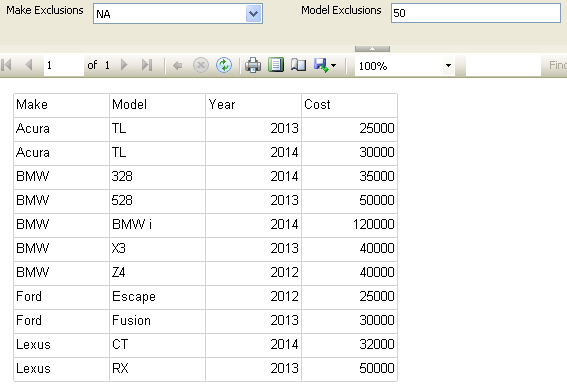Select the X3 model cell
The width and height of the screenshot is (567, 387).
[157, 249]
